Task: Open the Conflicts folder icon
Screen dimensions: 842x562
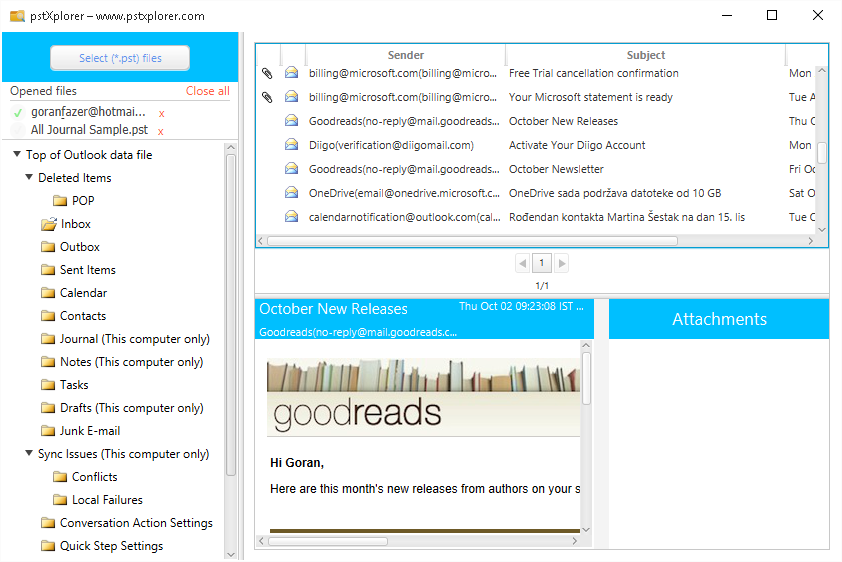Action: (x=60, y=477)
